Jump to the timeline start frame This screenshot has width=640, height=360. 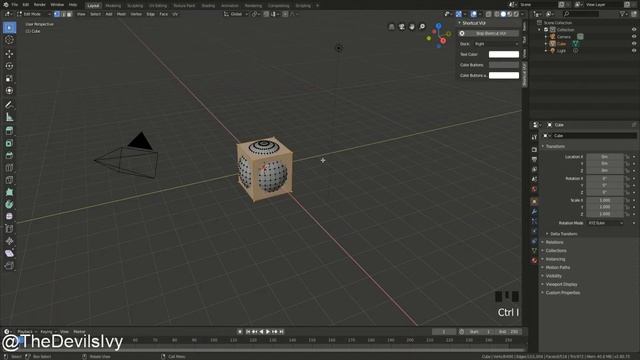point(248,332)
